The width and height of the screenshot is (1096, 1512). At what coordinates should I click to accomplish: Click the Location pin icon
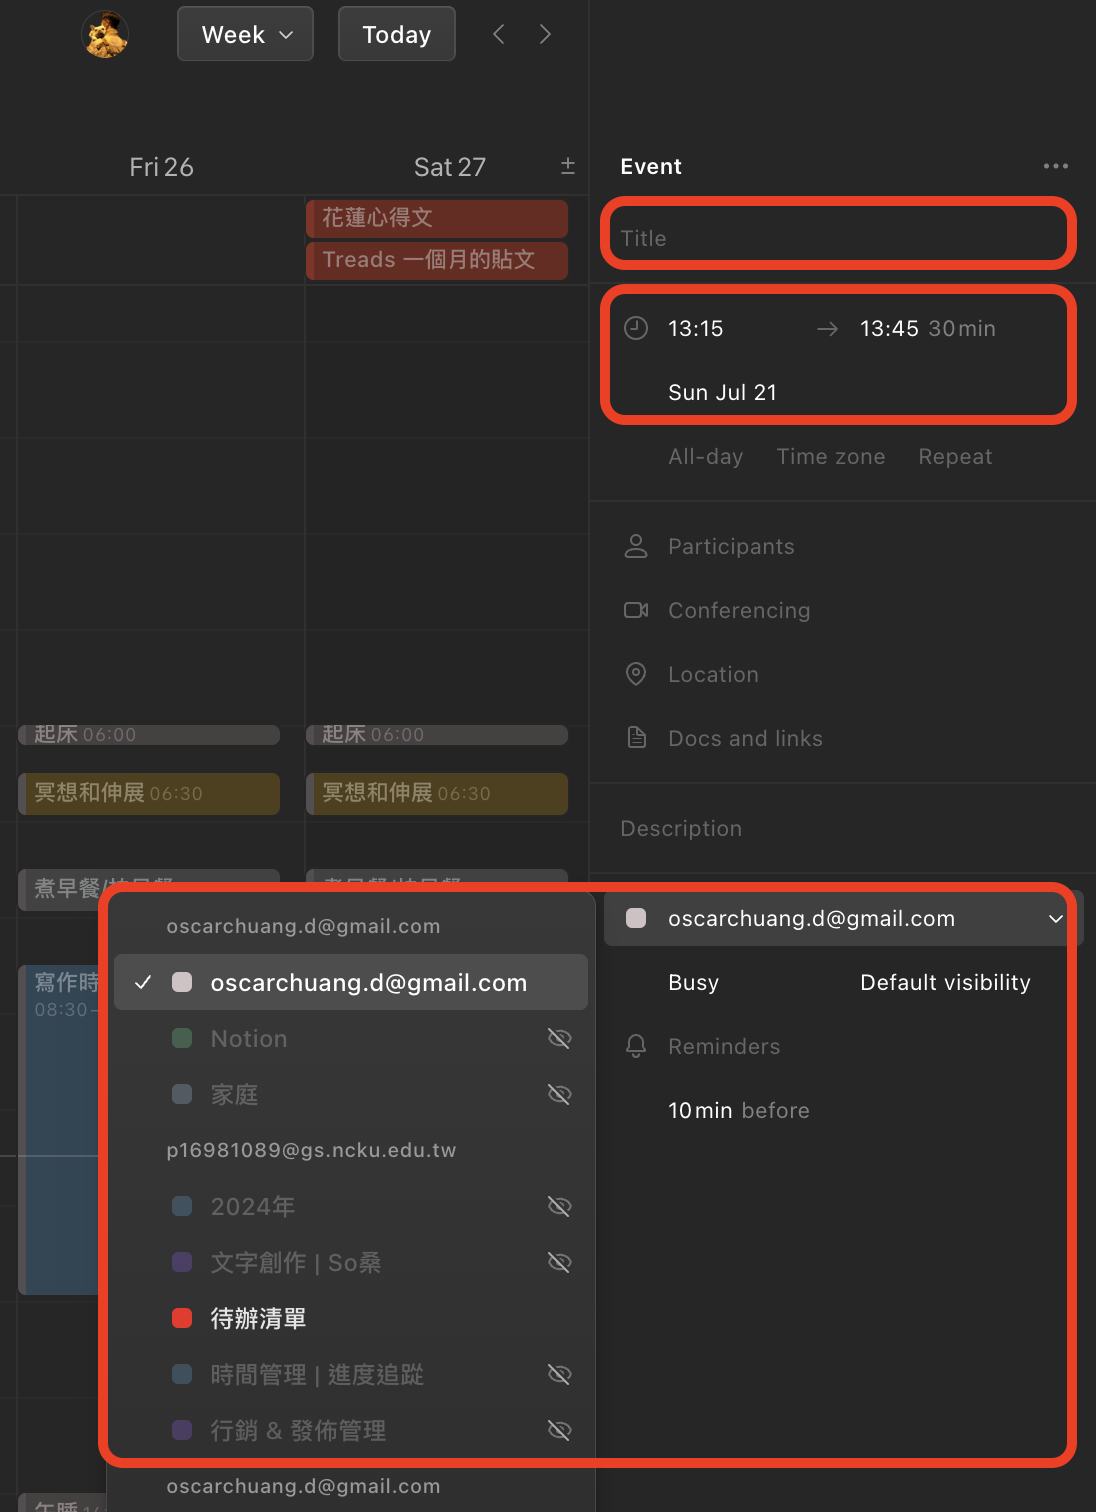636,674
